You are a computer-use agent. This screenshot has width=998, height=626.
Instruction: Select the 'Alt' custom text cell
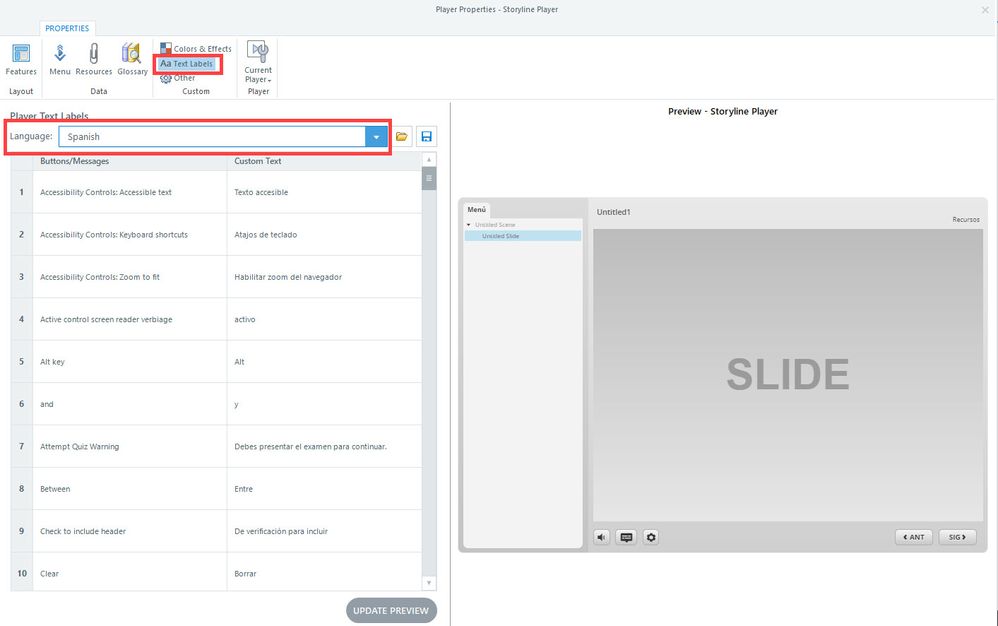click(324, 361)
